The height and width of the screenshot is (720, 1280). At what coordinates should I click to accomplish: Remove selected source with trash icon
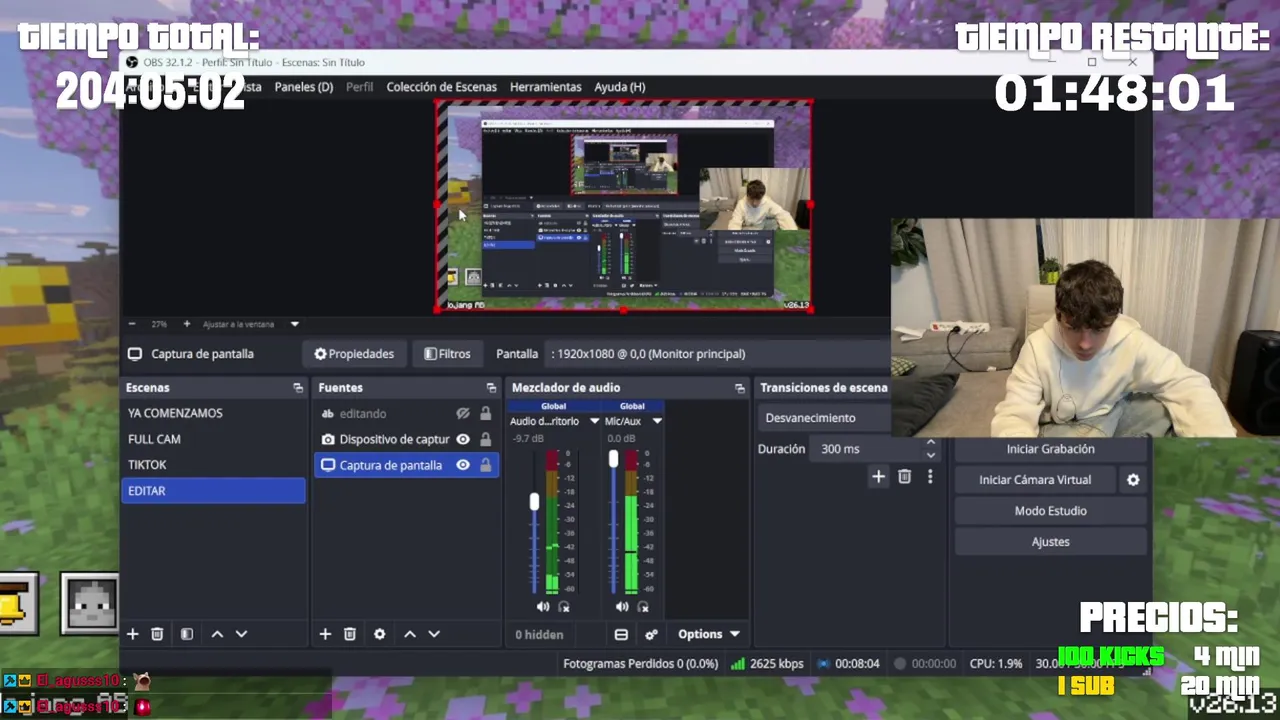coord(350,634)
